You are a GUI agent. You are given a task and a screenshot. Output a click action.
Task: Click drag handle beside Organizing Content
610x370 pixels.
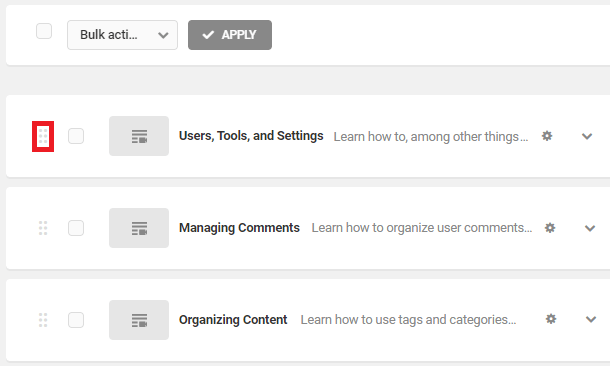(x=43, y=320)
